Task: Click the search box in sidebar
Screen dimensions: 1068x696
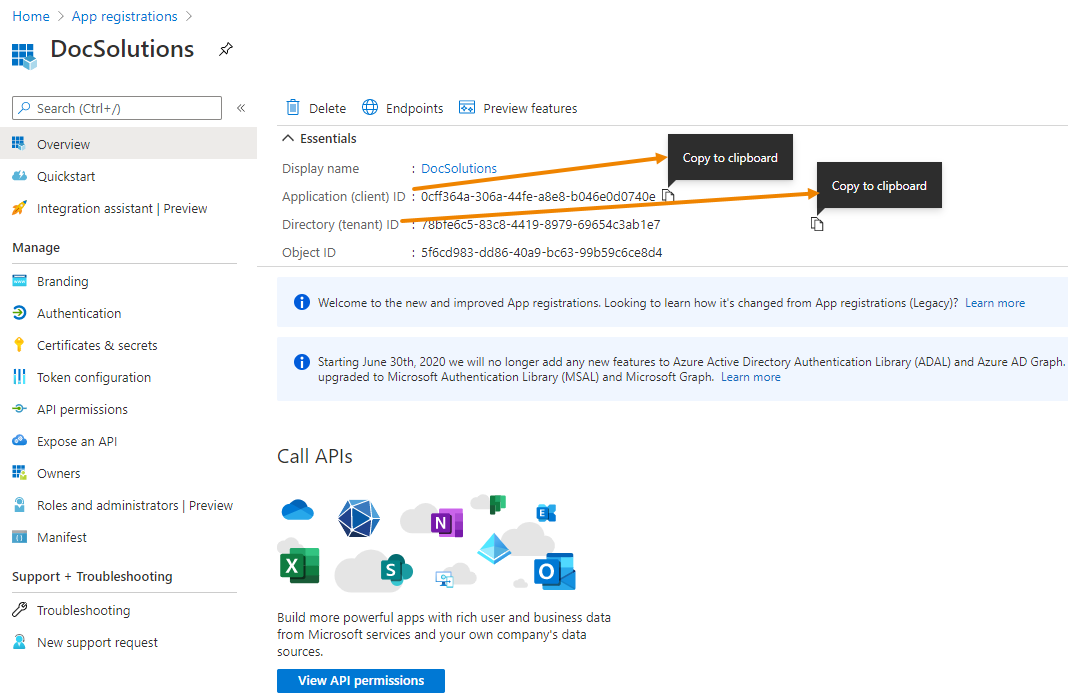Action: click(x=117, y=108)
